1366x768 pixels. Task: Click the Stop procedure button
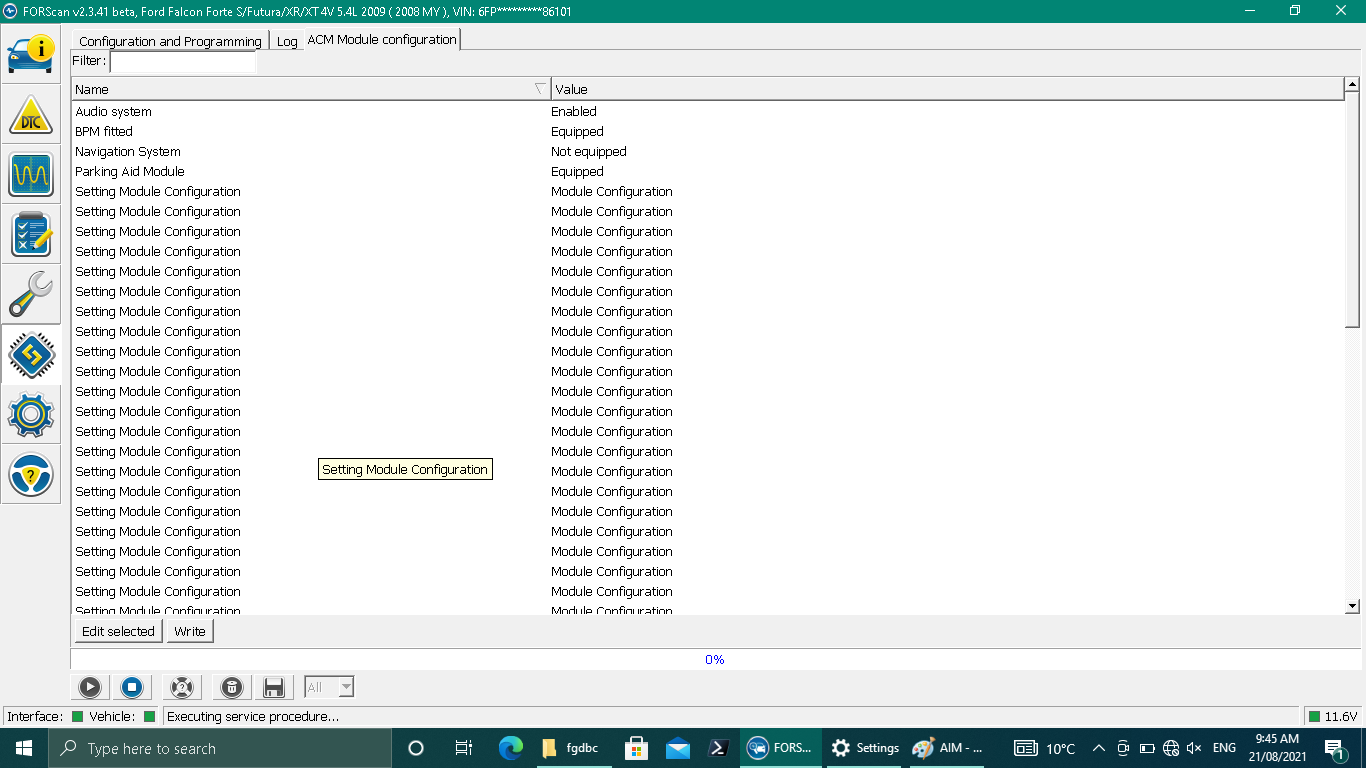(x=131, y=687)
